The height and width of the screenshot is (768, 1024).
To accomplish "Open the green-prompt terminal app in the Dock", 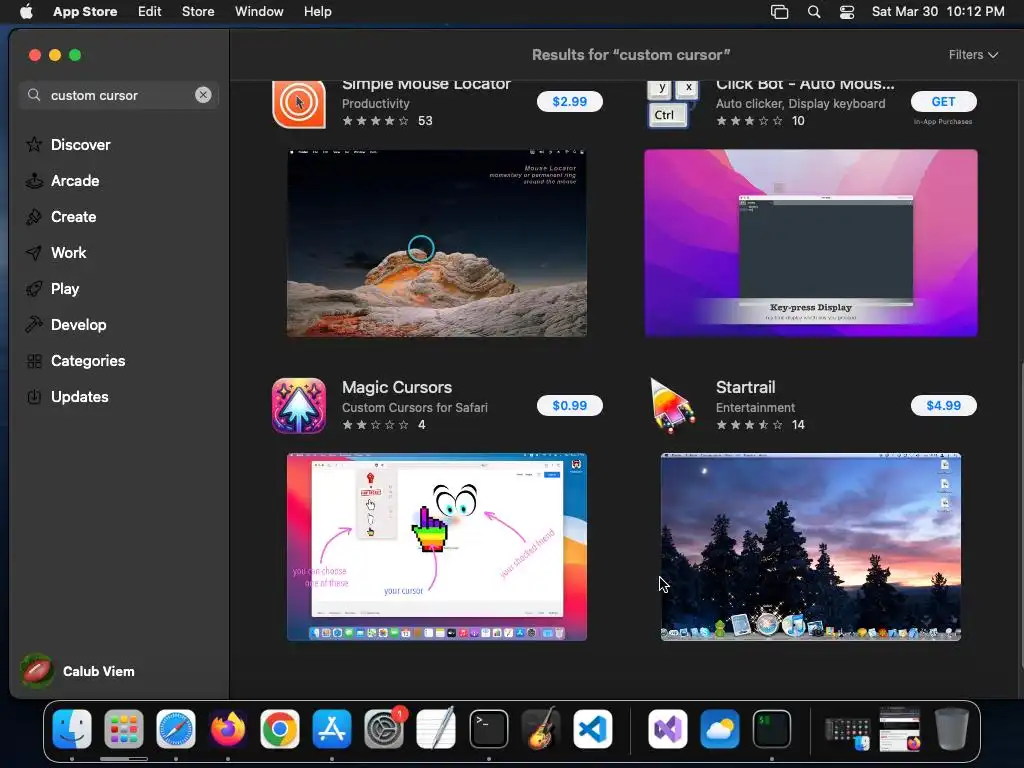I will tap(772, 729).
